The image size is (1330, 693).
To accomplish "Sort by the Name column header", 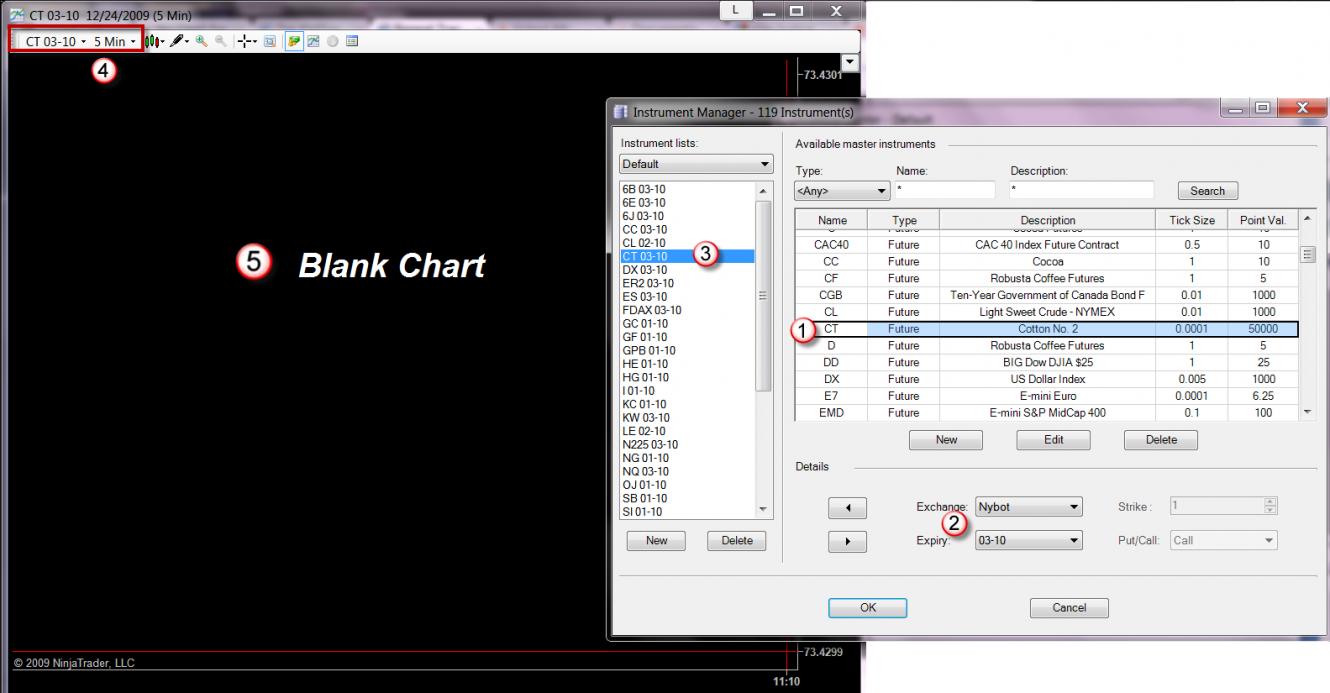I will pyautogui.click(x=832, y=220).
